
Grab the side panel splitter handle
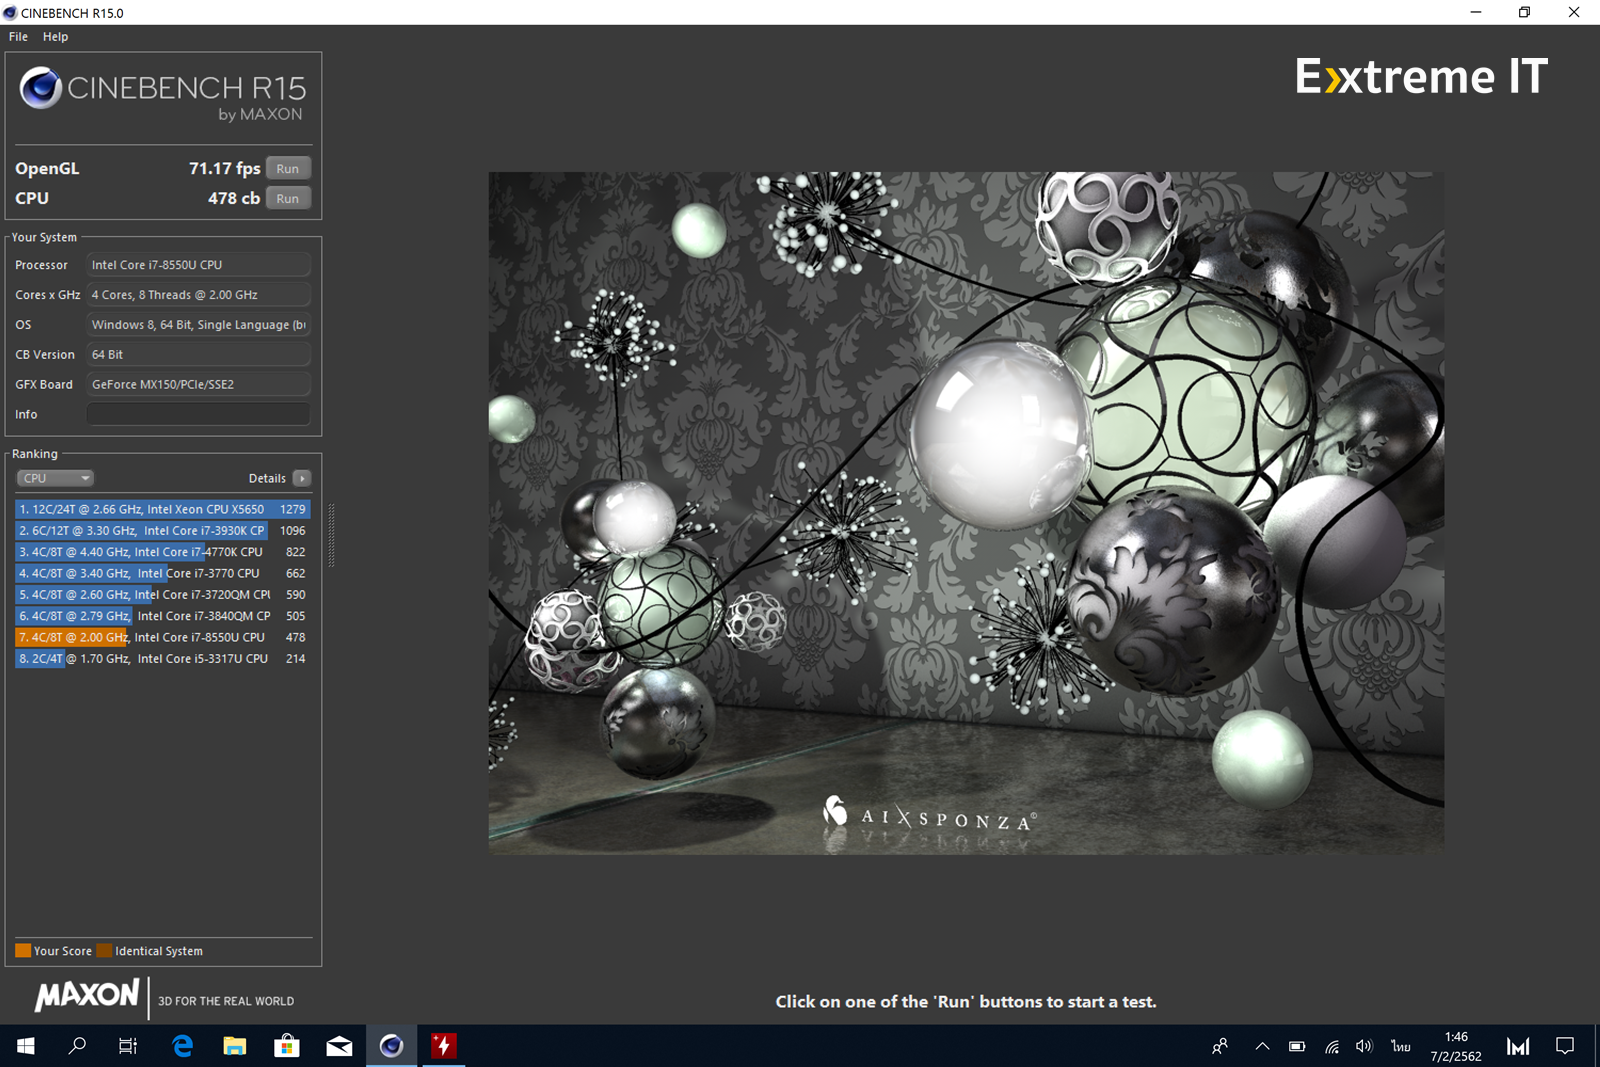pyautogui.click(x=331, y=535)
